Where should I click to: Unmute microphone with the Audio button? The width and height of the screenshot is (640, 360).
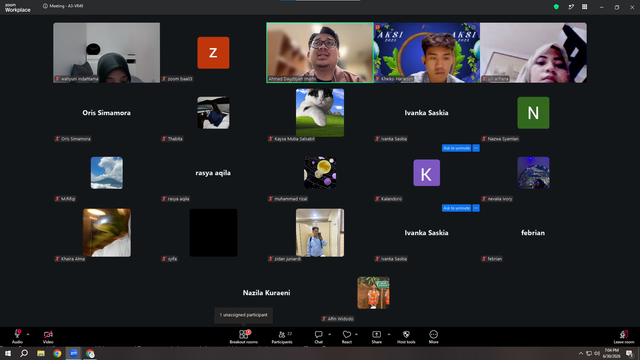[17, 337]
